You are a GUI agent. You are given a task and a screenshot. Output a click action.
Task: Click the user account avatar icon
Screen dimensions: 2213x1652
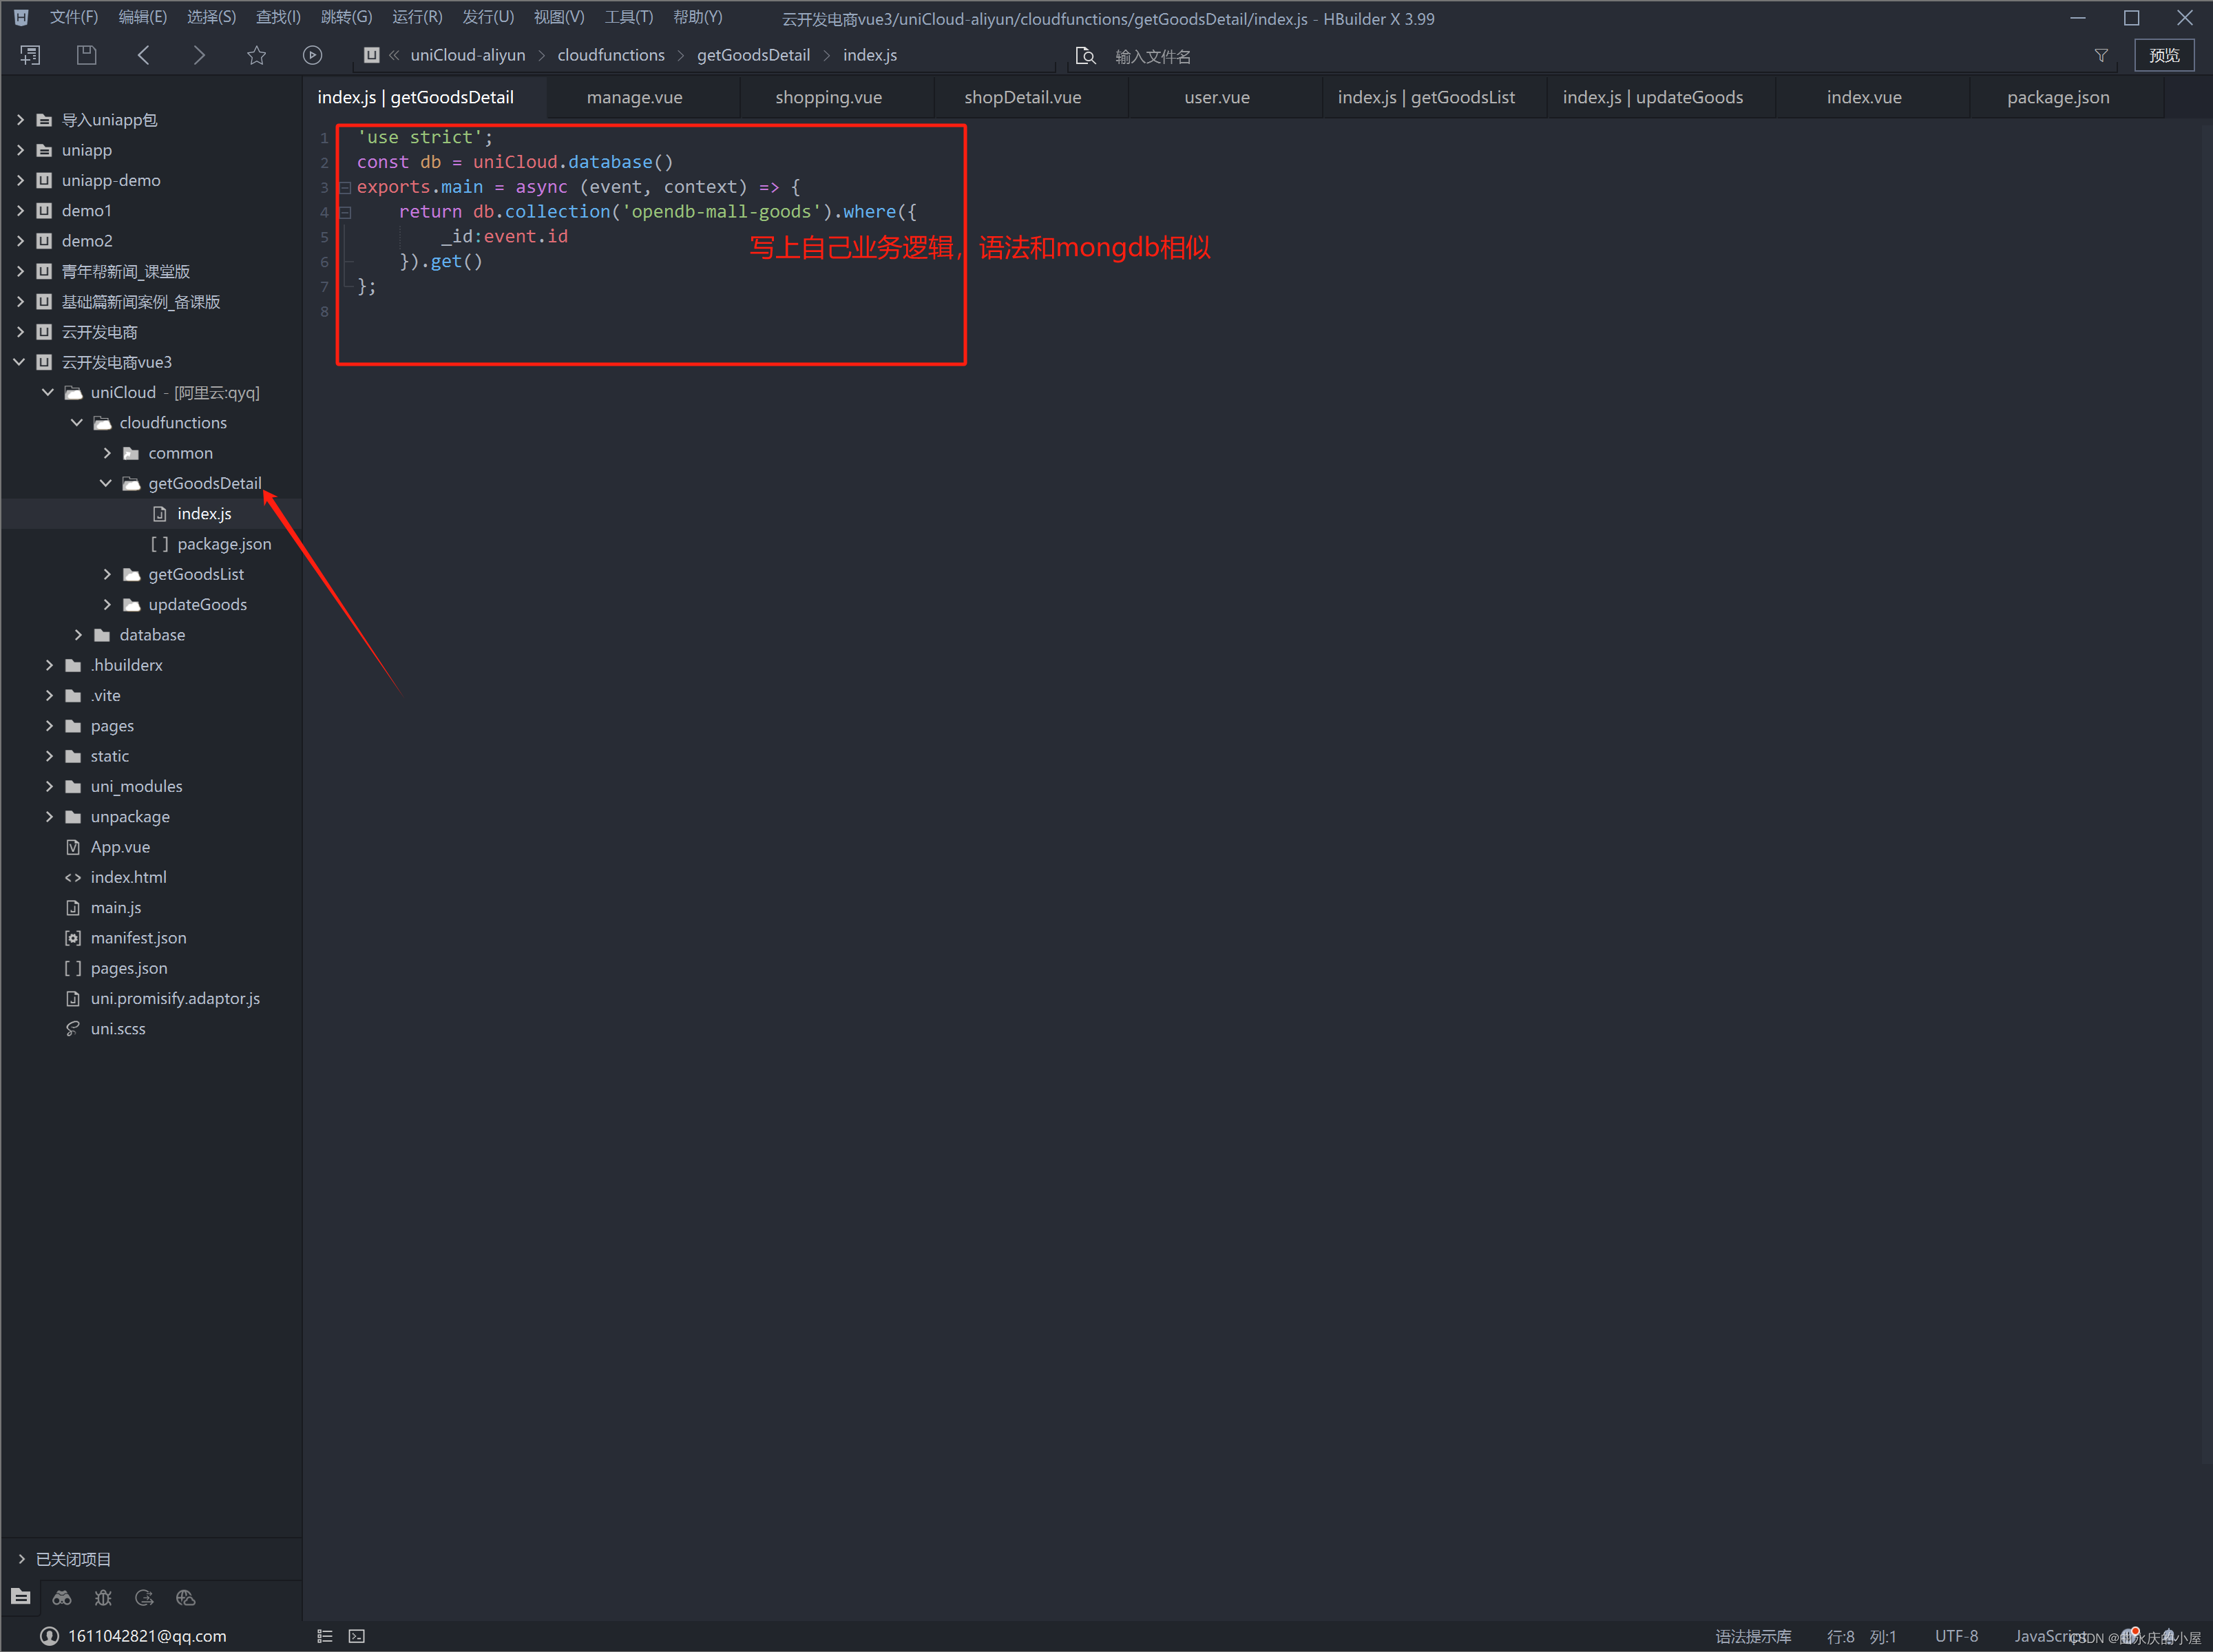click(x=49, y=1636)
